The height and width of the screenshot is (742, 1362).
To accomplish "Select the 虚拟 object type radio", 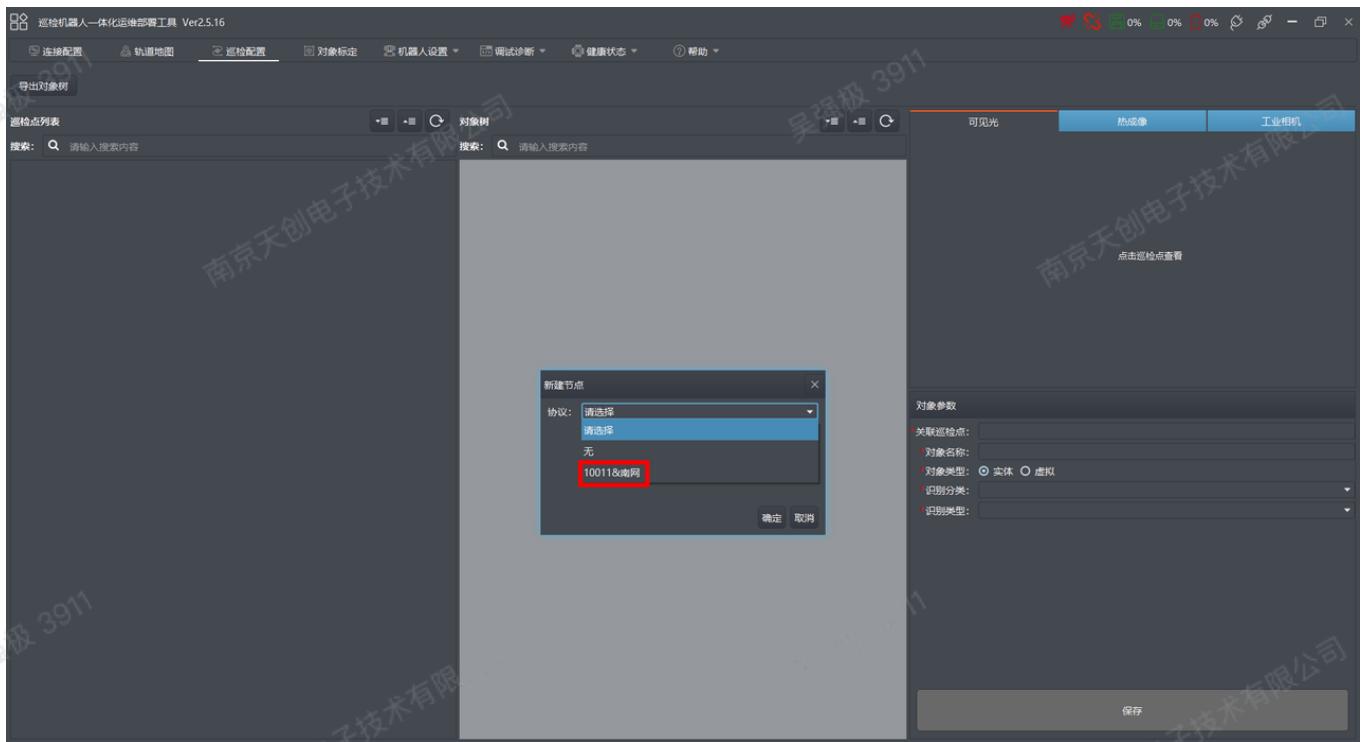I will [x=1025, y=471].
